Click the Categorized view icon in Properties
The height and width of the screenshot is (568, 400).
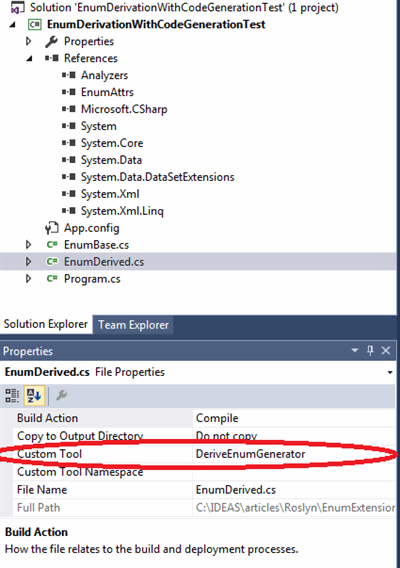(12, 396)
